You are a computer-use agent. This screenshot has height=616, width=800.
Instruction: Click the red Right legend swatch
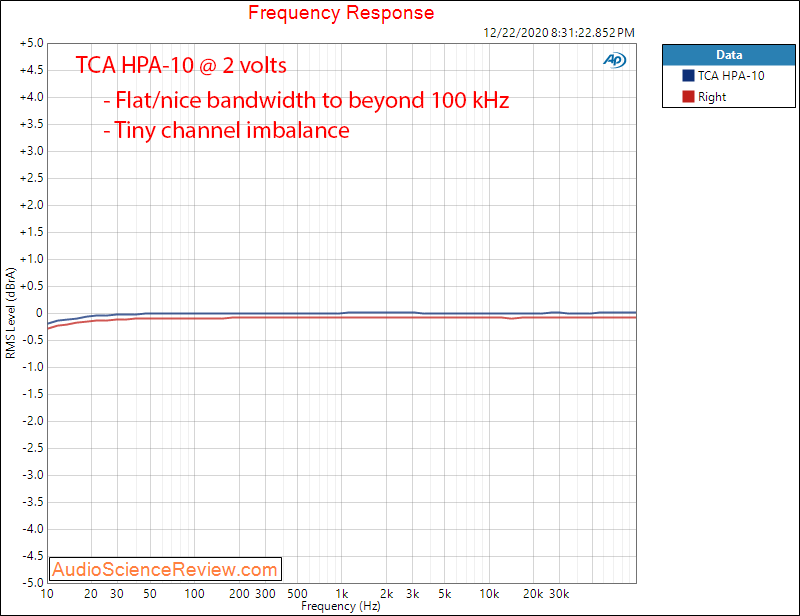coord(688,96)
